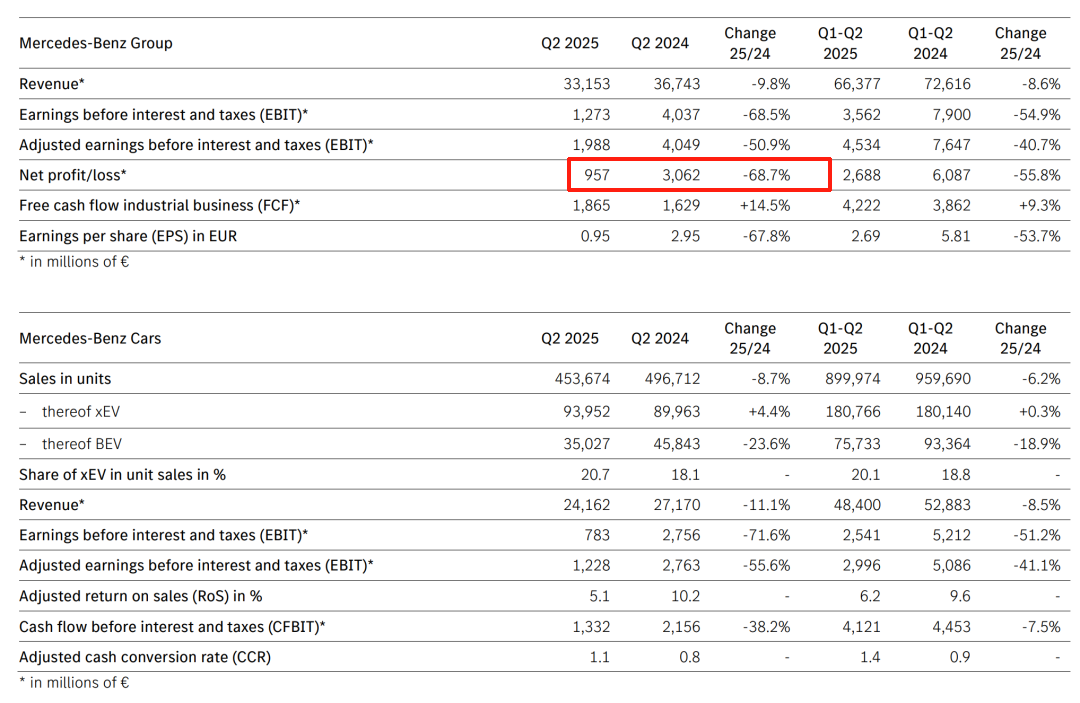This screenshot has height=703, width=1080.
Task: Click the Mercedes-Benz Cars table heading
Action: coord(90,338)
